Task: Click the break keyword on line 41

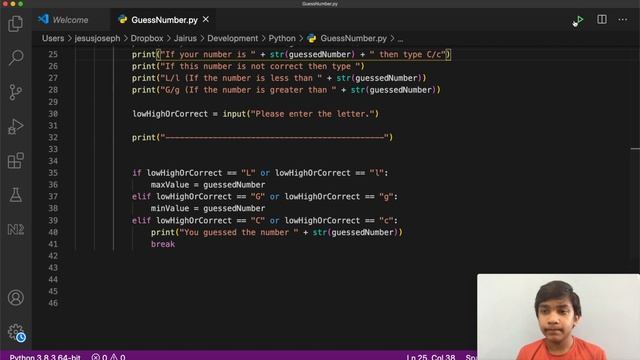Action: coord(163,244)
